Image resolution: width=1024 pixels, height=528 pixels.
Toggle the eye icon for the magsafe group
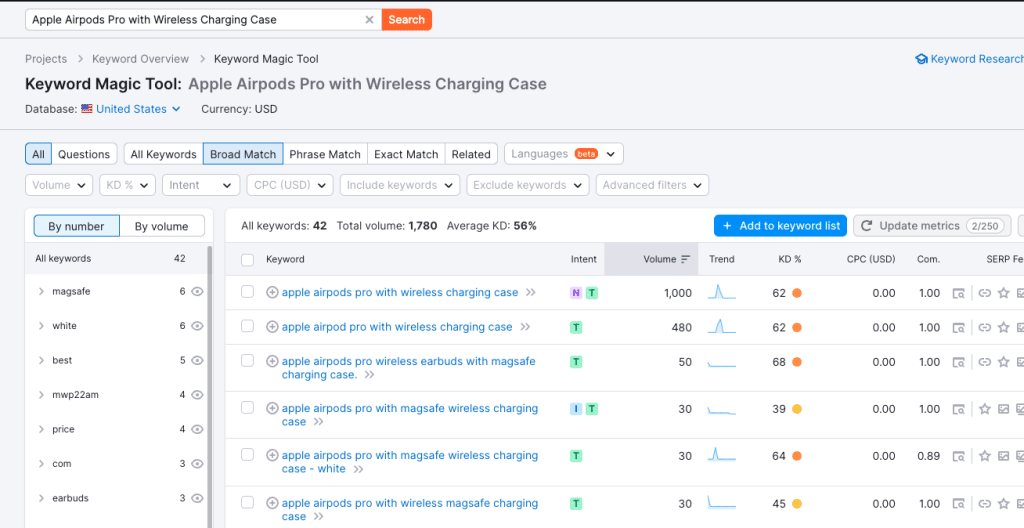[197, 292]
